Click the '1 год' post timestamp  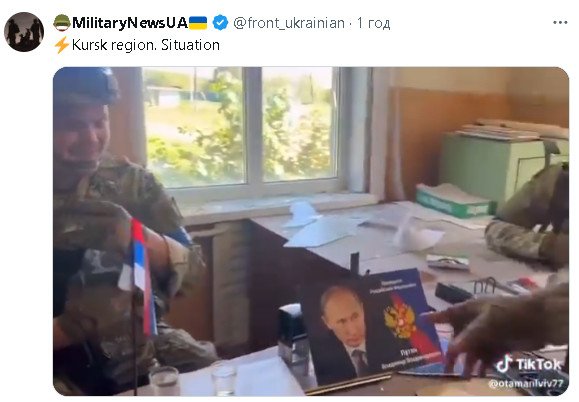pyautogui.click(x=373, y=23)
